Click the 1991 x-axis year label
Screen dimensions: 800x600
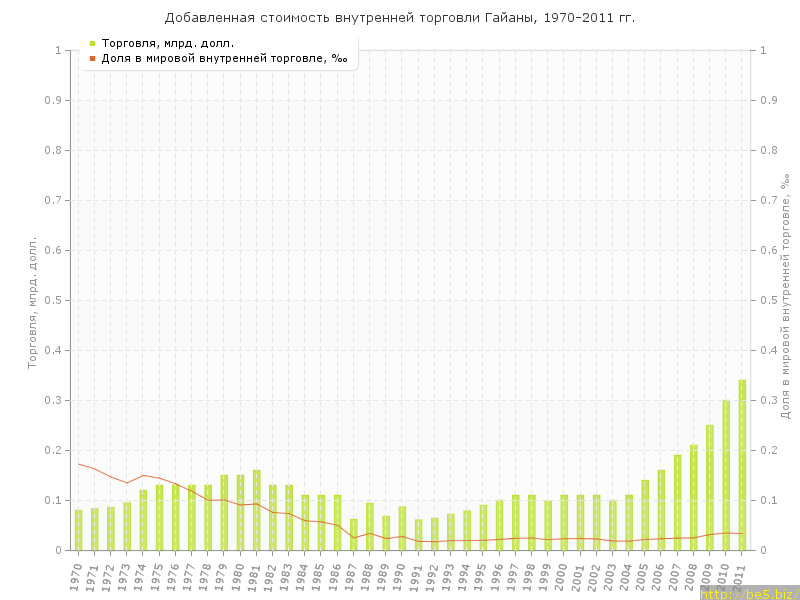coord(418,574)
